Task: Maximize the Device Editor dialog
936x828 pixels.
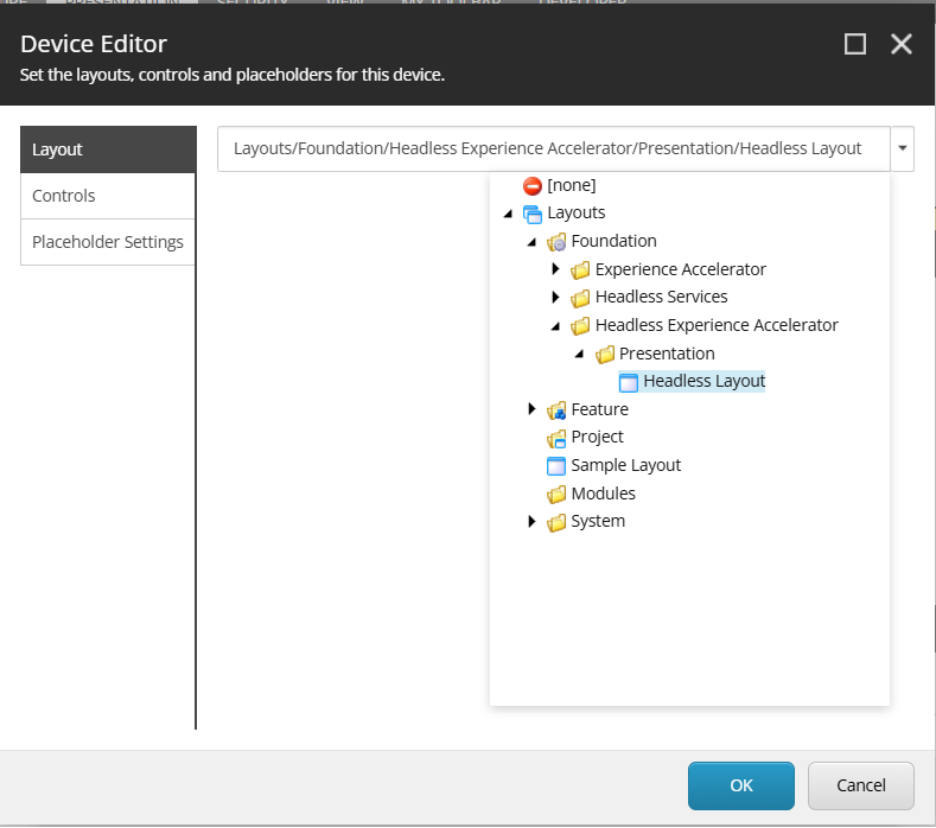Action: 855,44
